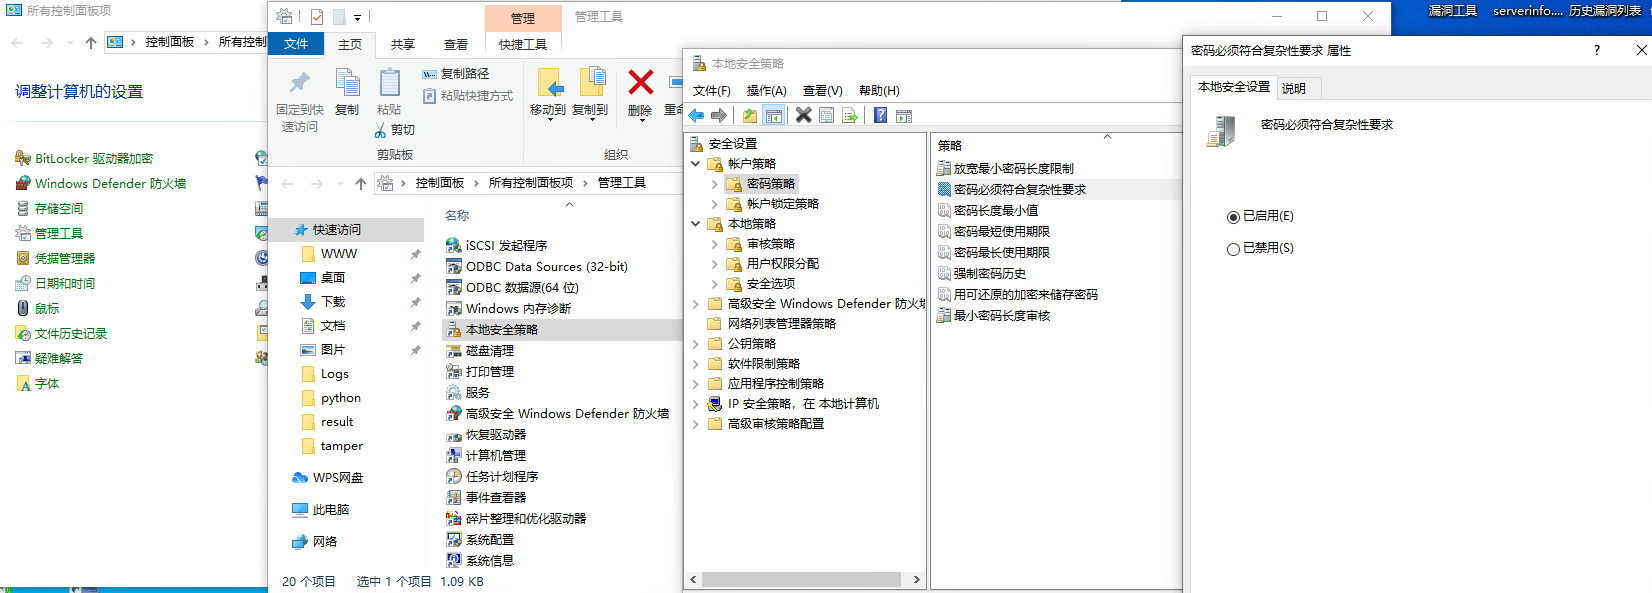Open 任务计划程序 shortcut
1652x593 pixels.
492,476
